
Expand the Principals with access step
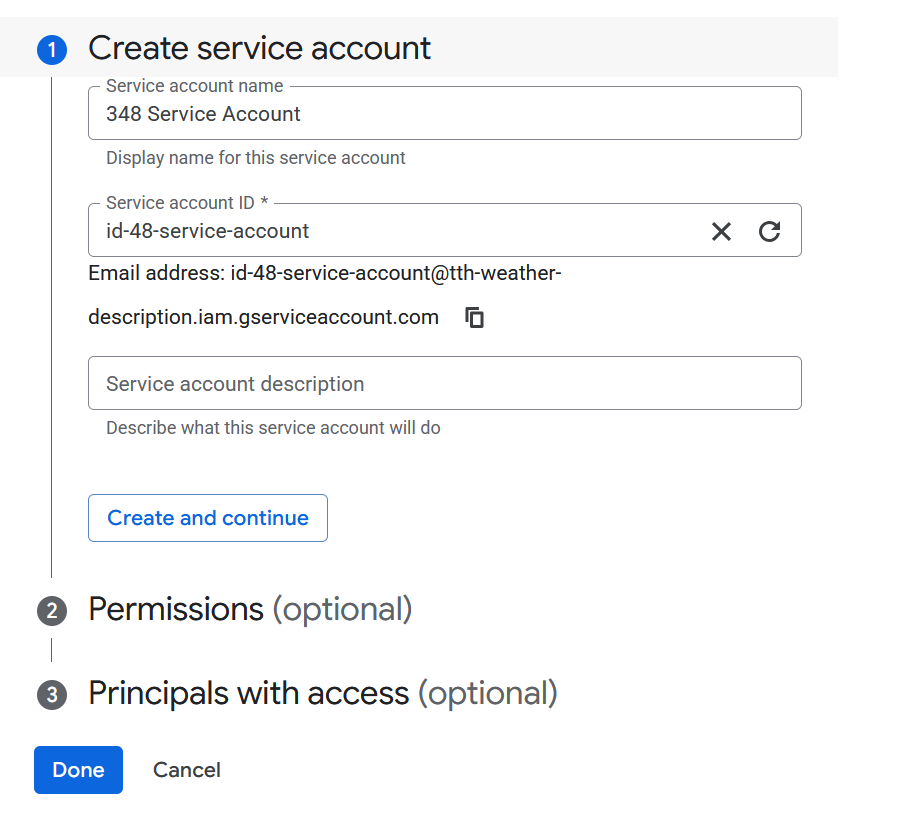pyautogui.click(x=322, y=694)
